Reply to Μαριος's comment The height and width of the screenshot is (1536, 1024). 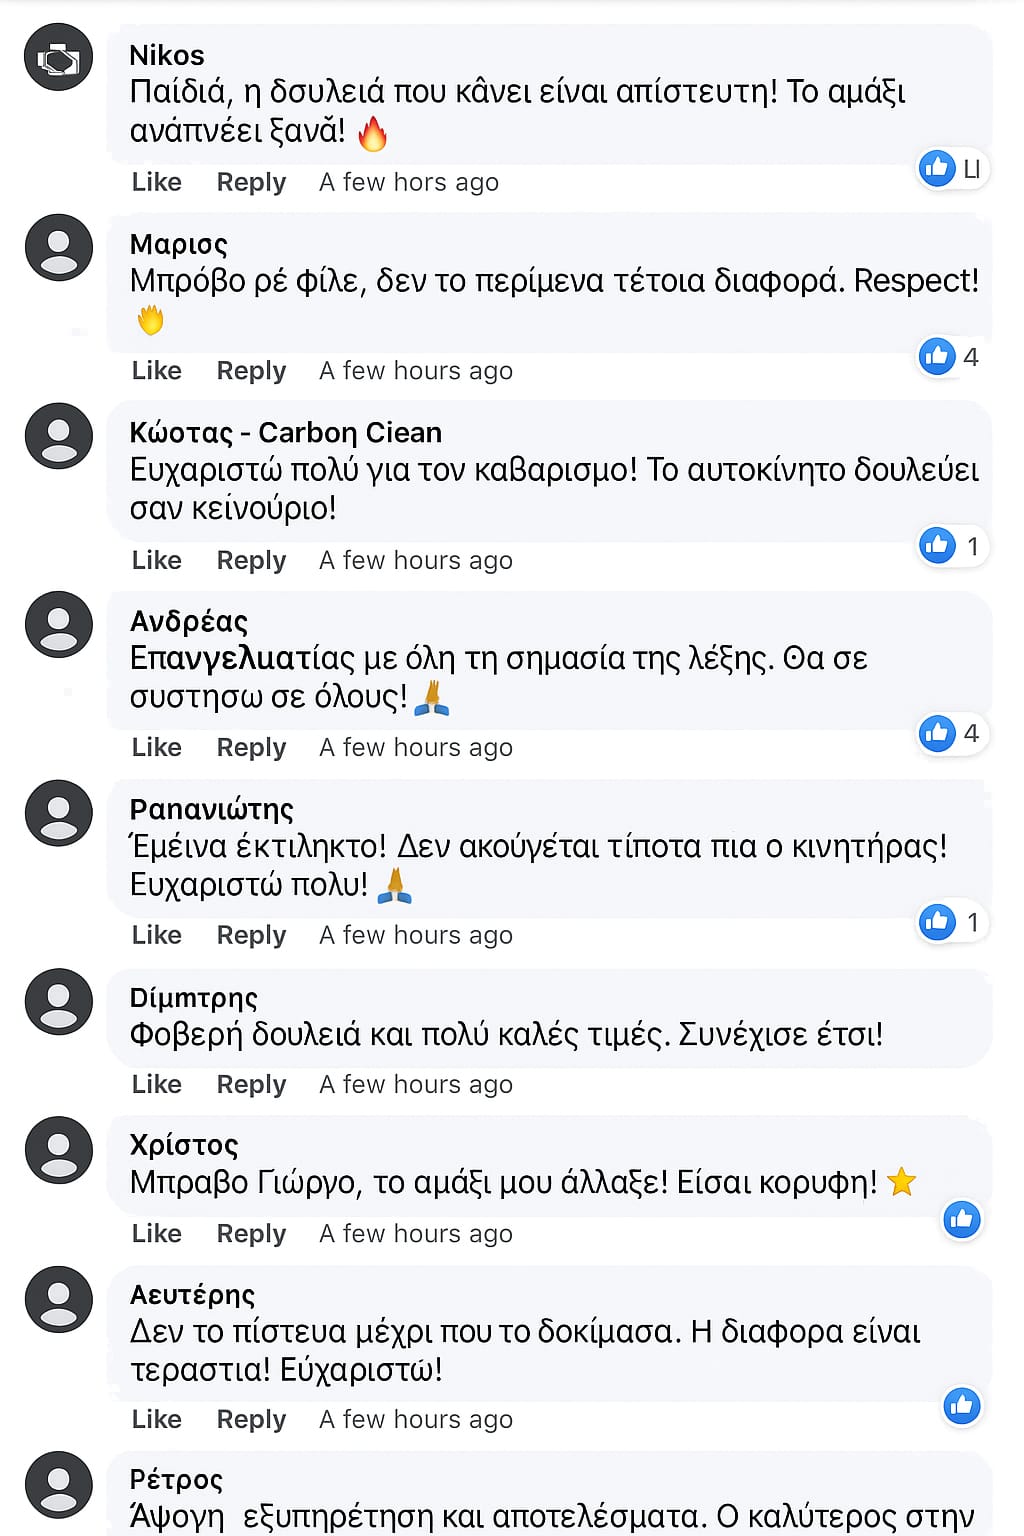pyautogui.click(x=251, y=371)
